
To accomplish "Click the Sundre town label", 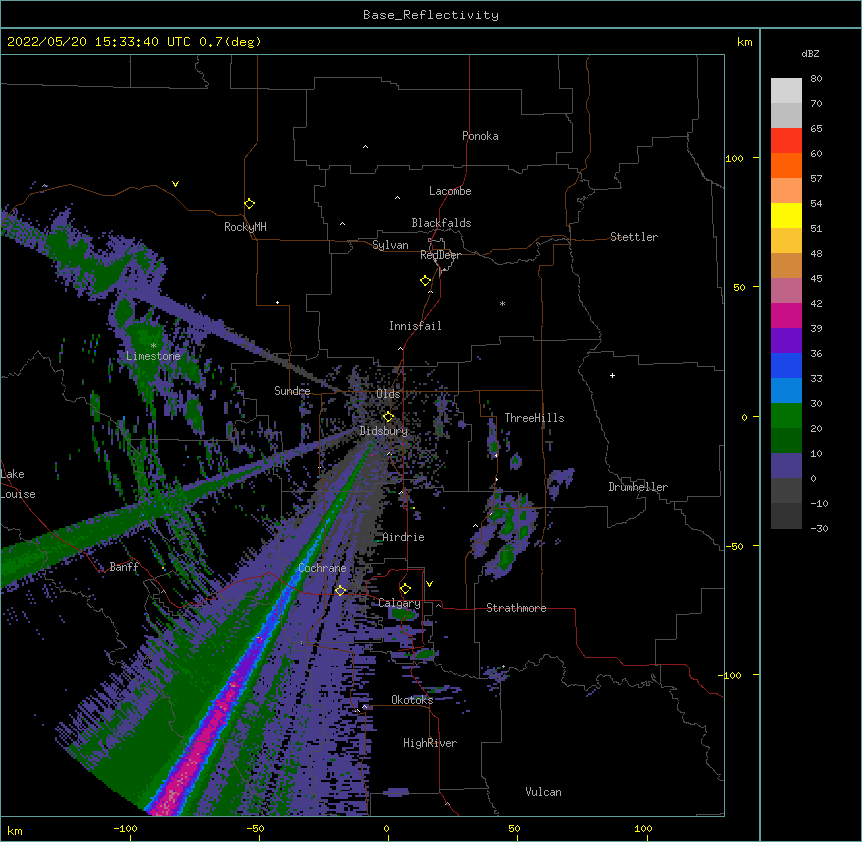I will point(292,391).
